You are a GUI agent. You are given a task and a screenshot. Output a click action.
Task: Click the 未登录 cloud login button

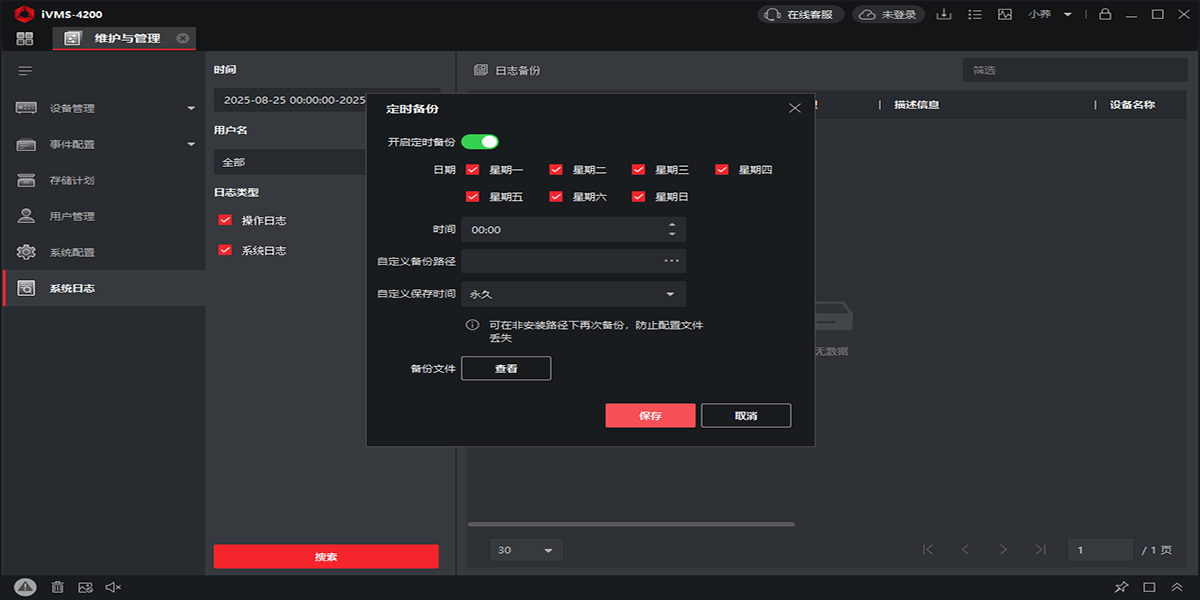pos(889,15)
